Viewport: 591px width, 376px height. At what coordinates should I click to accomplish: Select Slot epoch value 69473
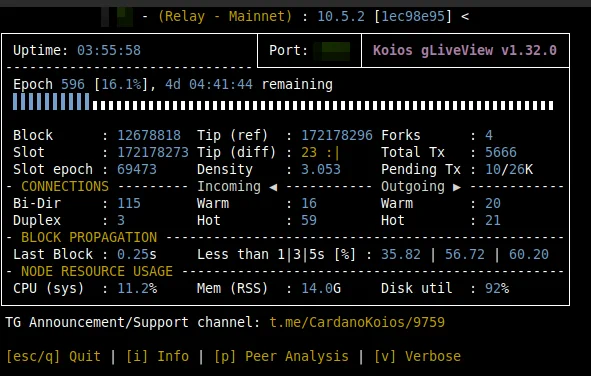click(x=137, y=169)
